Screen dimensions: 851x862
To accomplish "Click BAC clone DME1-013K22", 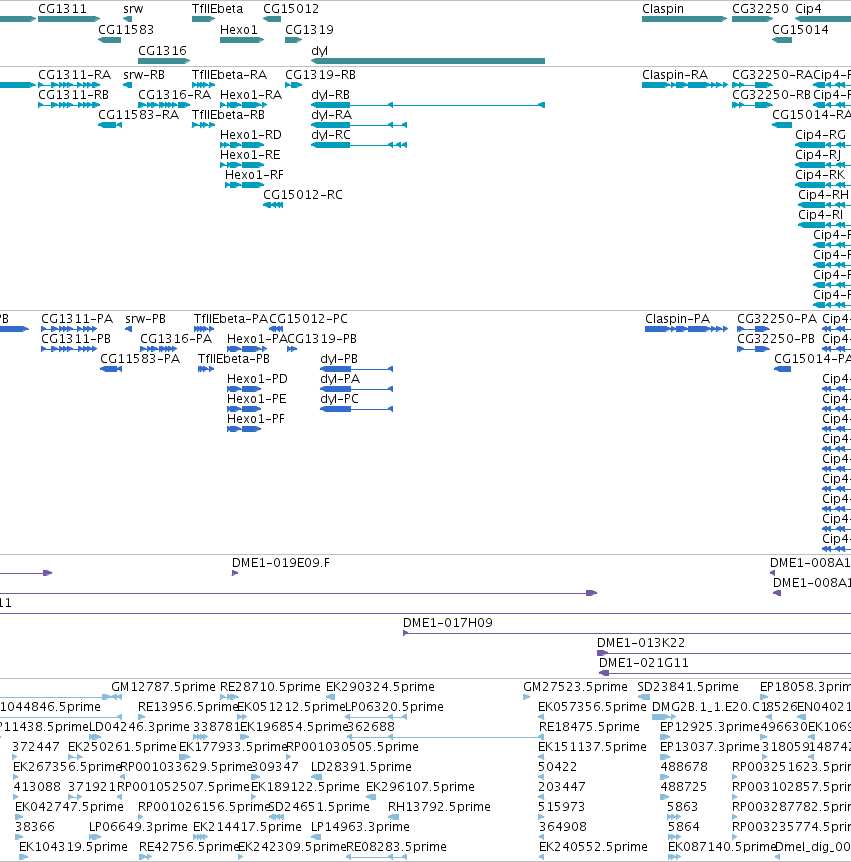I will (641, 643).
